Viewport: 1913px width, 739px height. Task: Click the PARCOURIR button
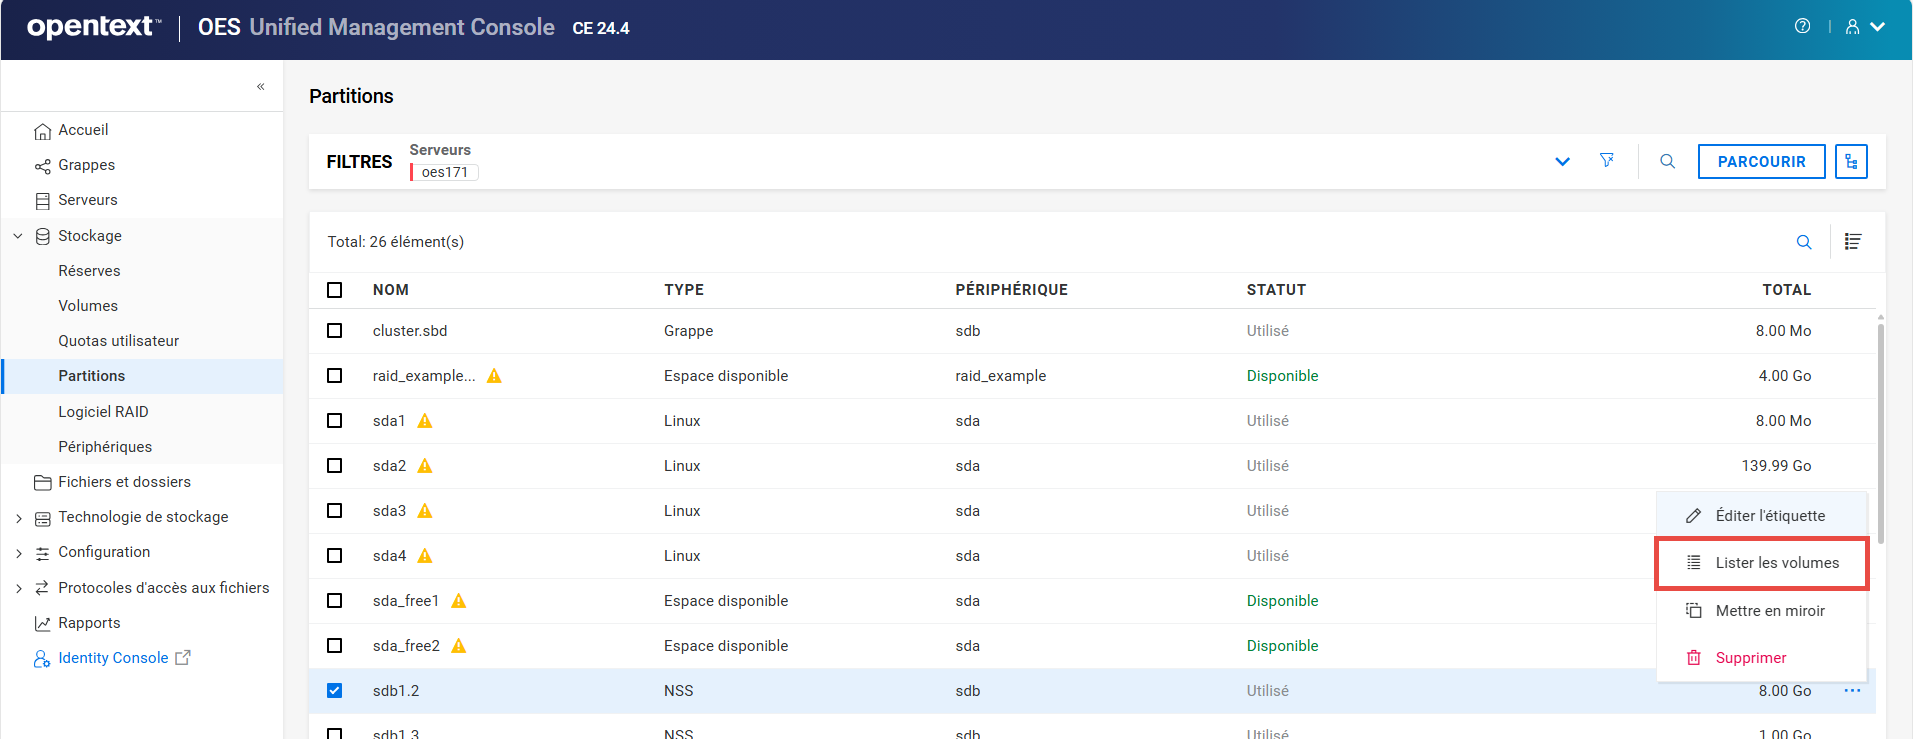point(1761,161)
